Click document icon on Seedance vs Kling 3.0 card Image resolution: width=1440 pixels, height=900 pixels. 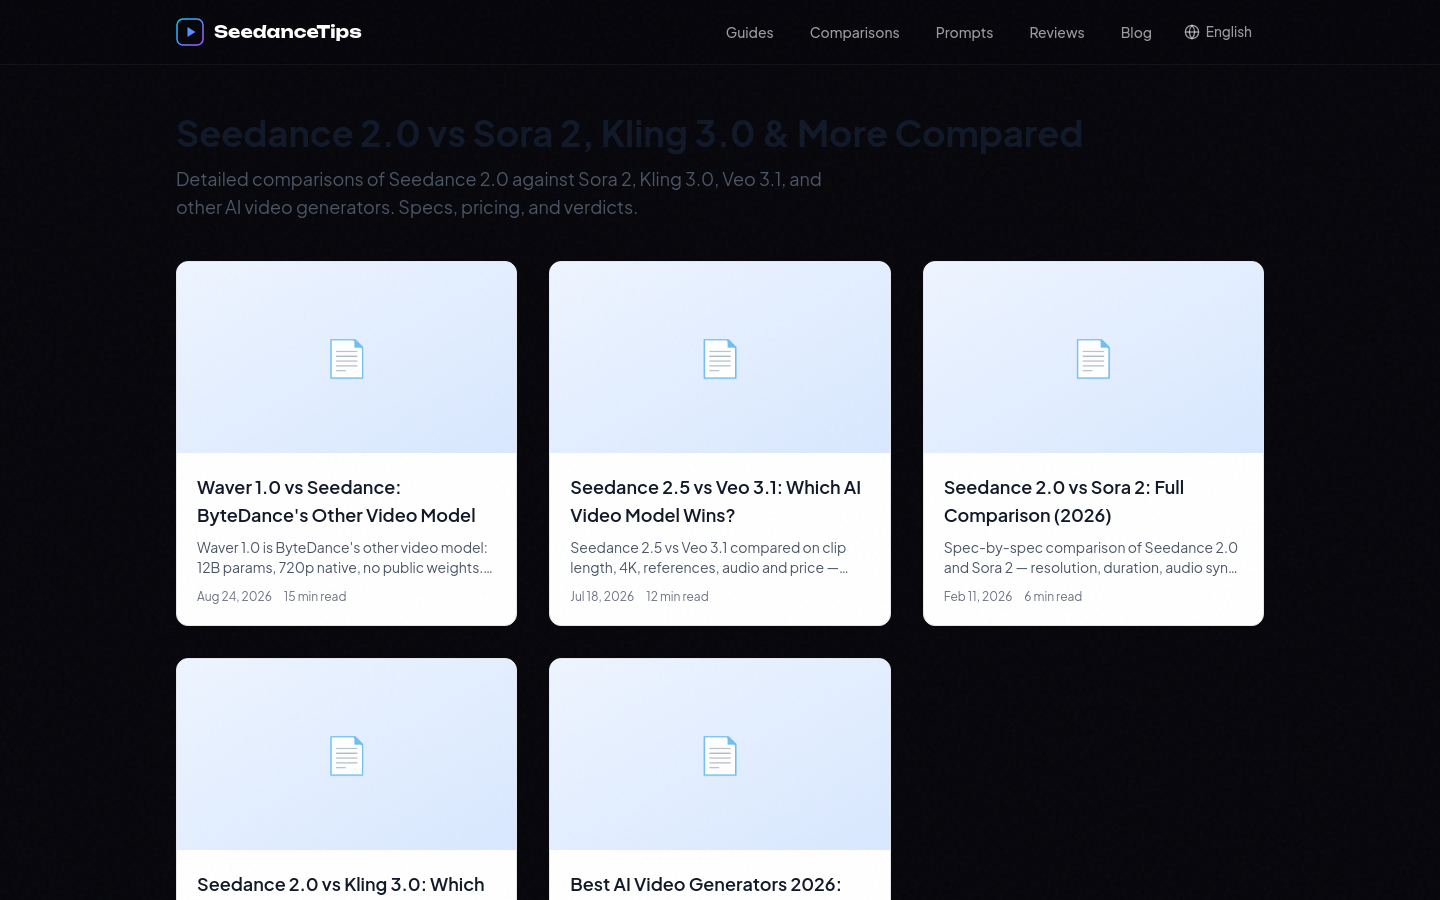347,756
